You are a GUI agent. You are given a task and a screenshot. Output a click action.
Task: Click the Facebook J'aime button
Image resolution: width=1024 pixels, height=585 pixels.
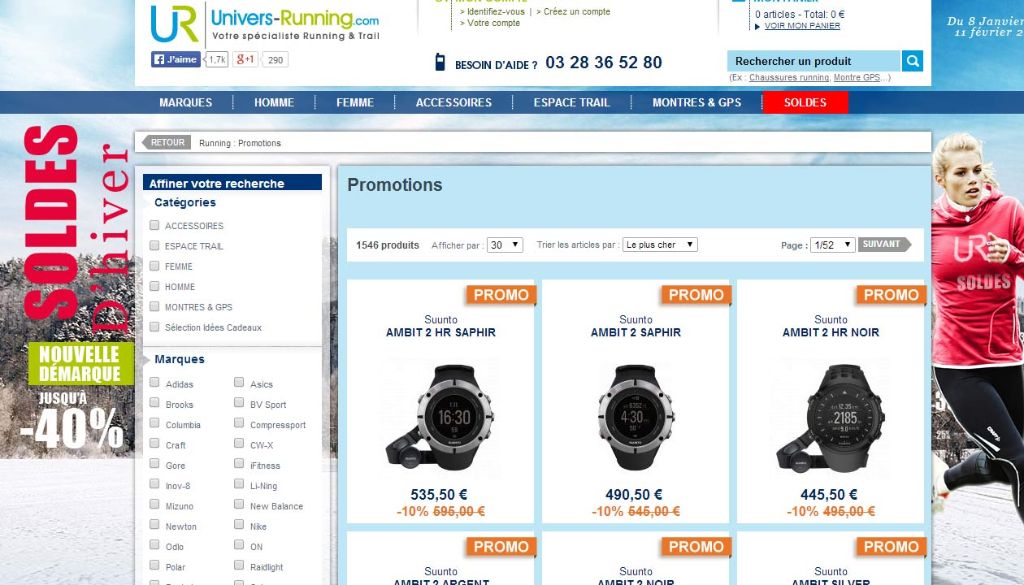176,59
